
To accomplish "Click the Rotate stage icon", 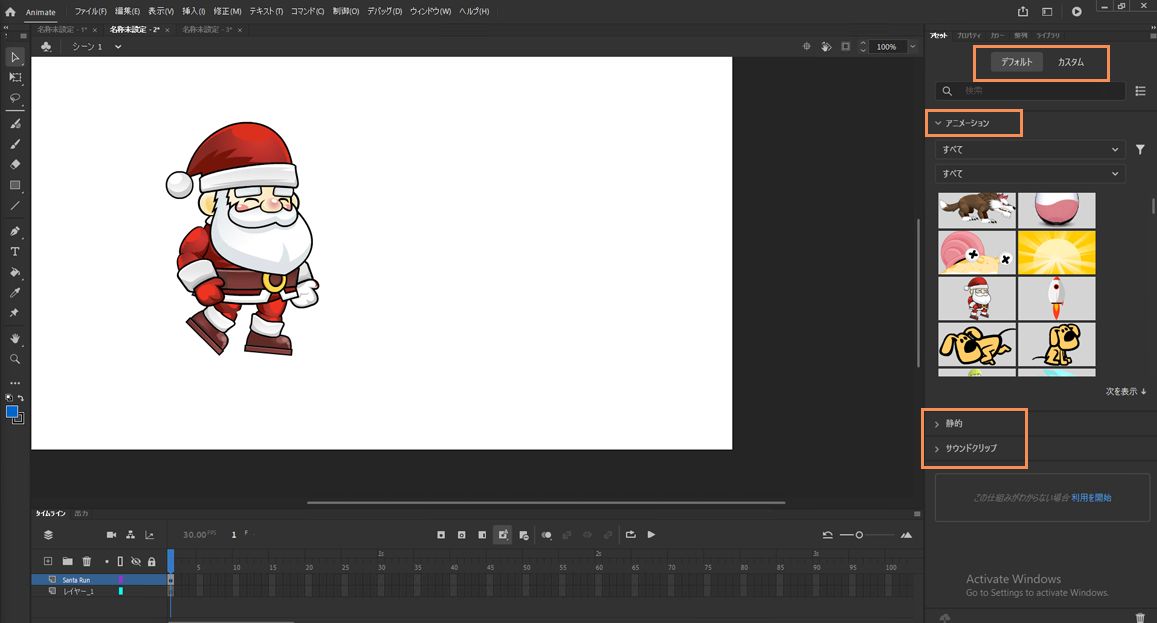I will coord(826,47).
